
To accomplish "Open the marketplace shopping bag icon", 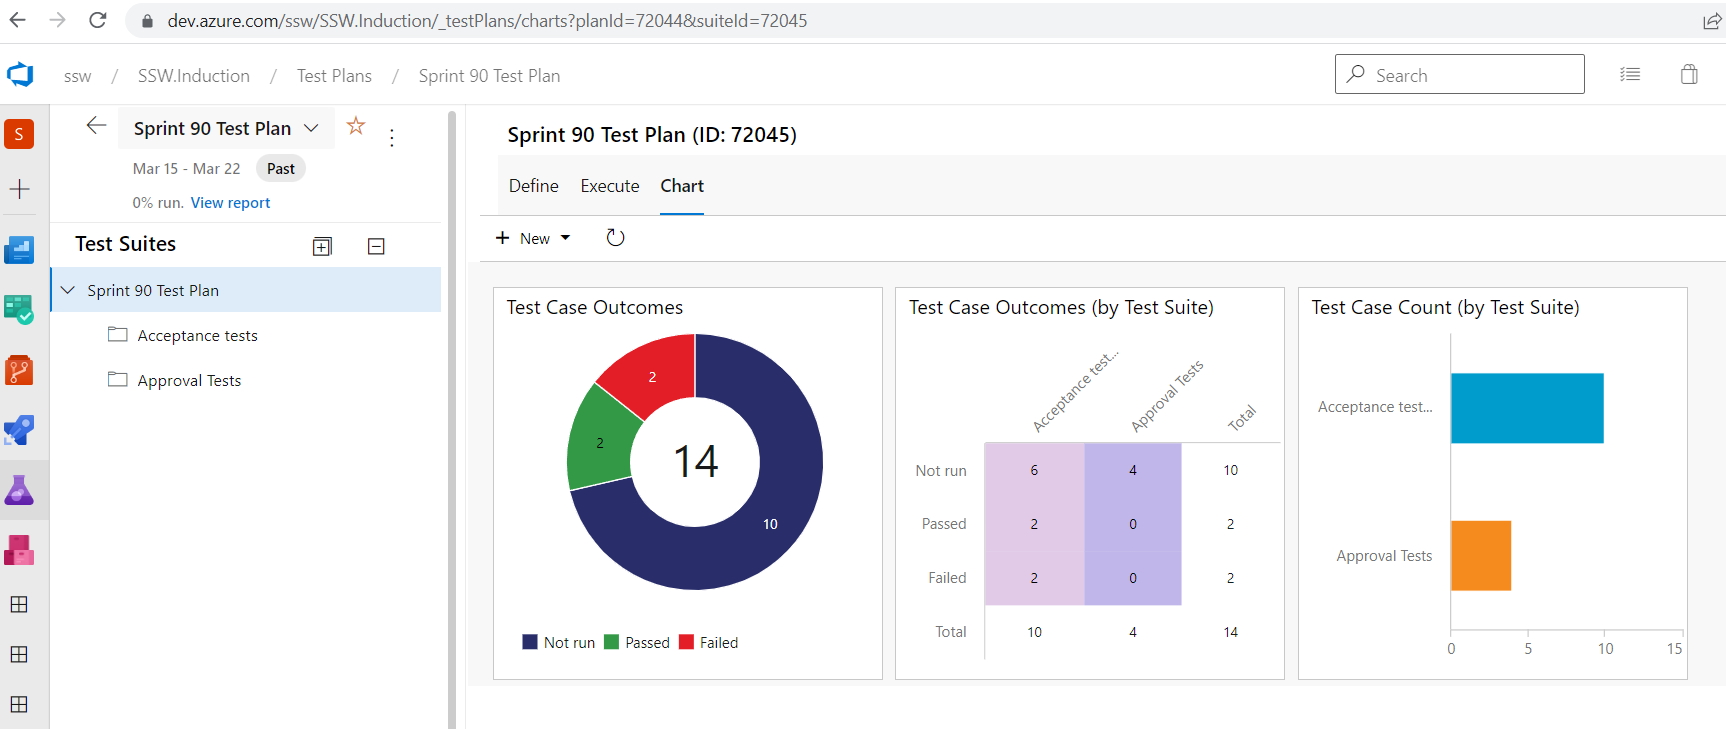I will 1689,75.
